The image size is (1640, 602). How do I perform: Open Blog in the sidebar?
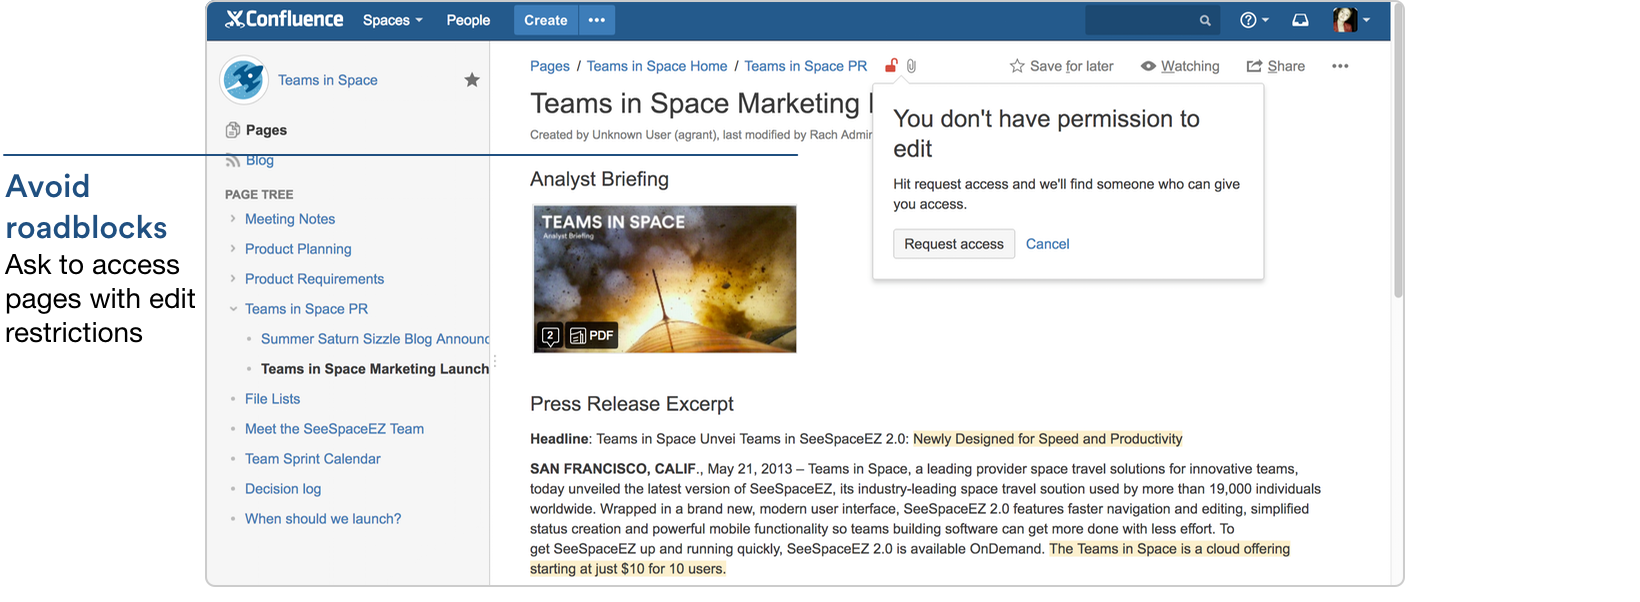pyautogui.click(x=260, y=160)
